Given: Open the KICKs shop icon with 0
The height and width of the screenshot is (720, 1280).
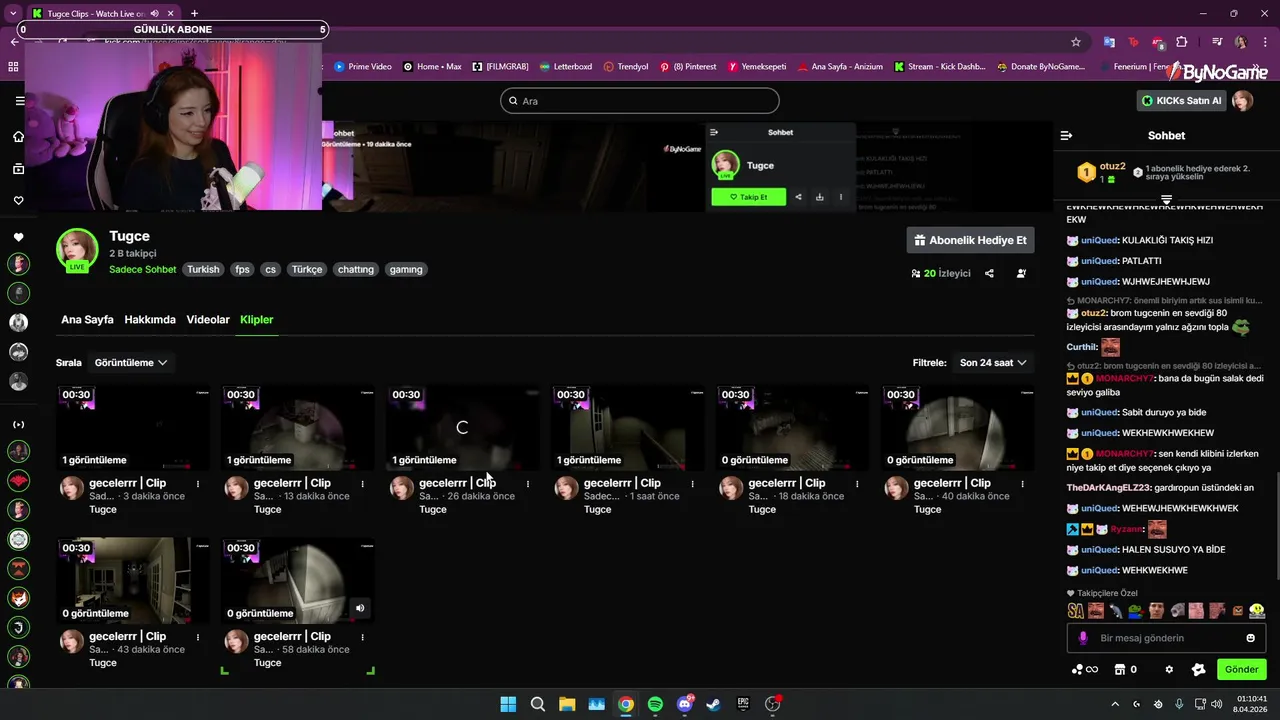Looking at the screenshot, I should point(1126,669).
